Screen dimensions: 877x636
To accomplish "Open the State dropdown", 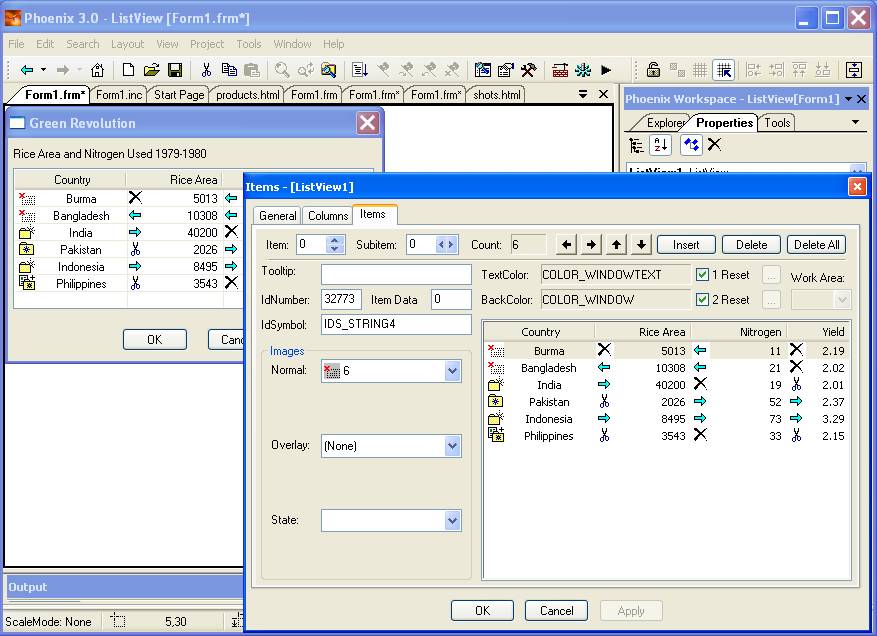I will pyautogui.click(x=452, y=521).
